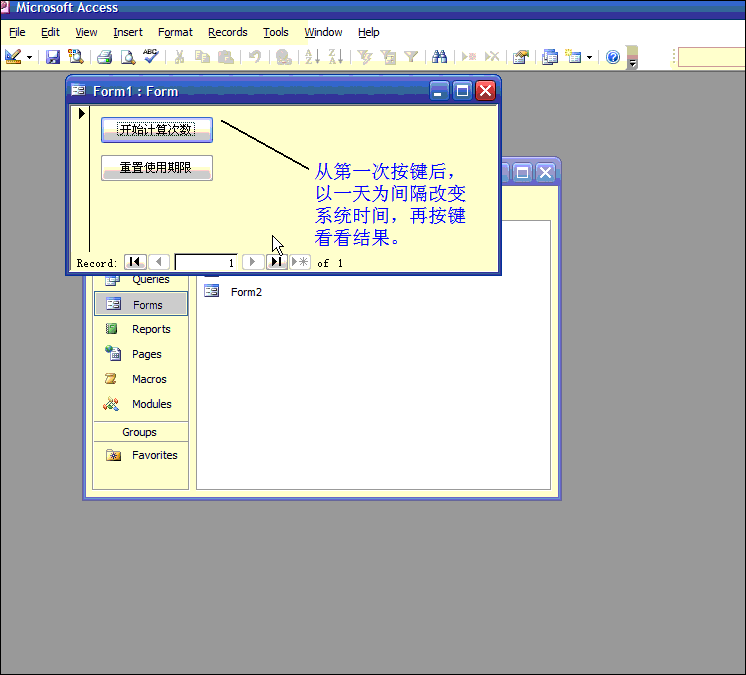
Task: Open the Properties sheet icon
Action: [521, 57]
